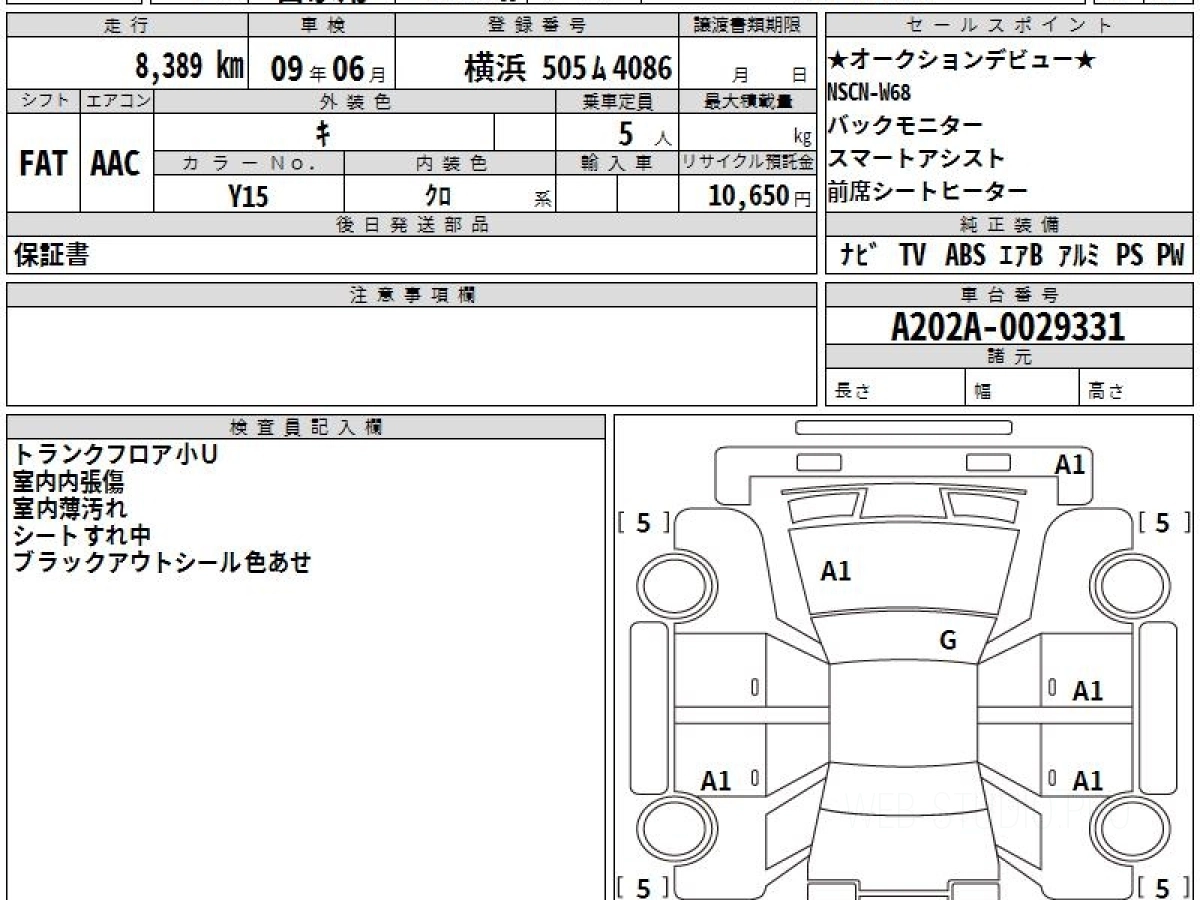Select the AAC air conditioner value

pyautogui.click(x=116, y=164)
